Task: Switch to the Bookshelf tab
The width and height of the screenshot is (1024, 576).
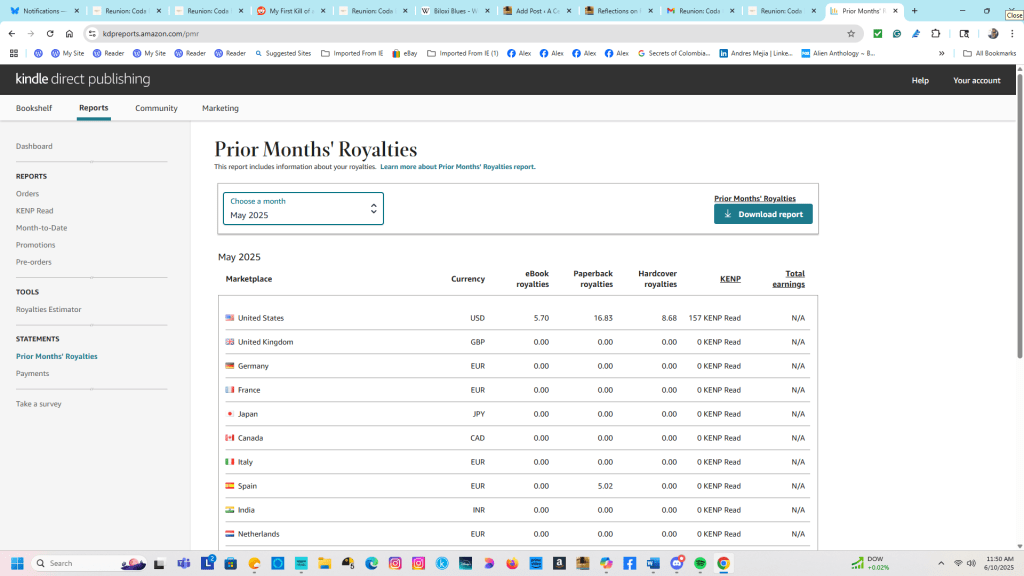Action: [x=34, y=108]
